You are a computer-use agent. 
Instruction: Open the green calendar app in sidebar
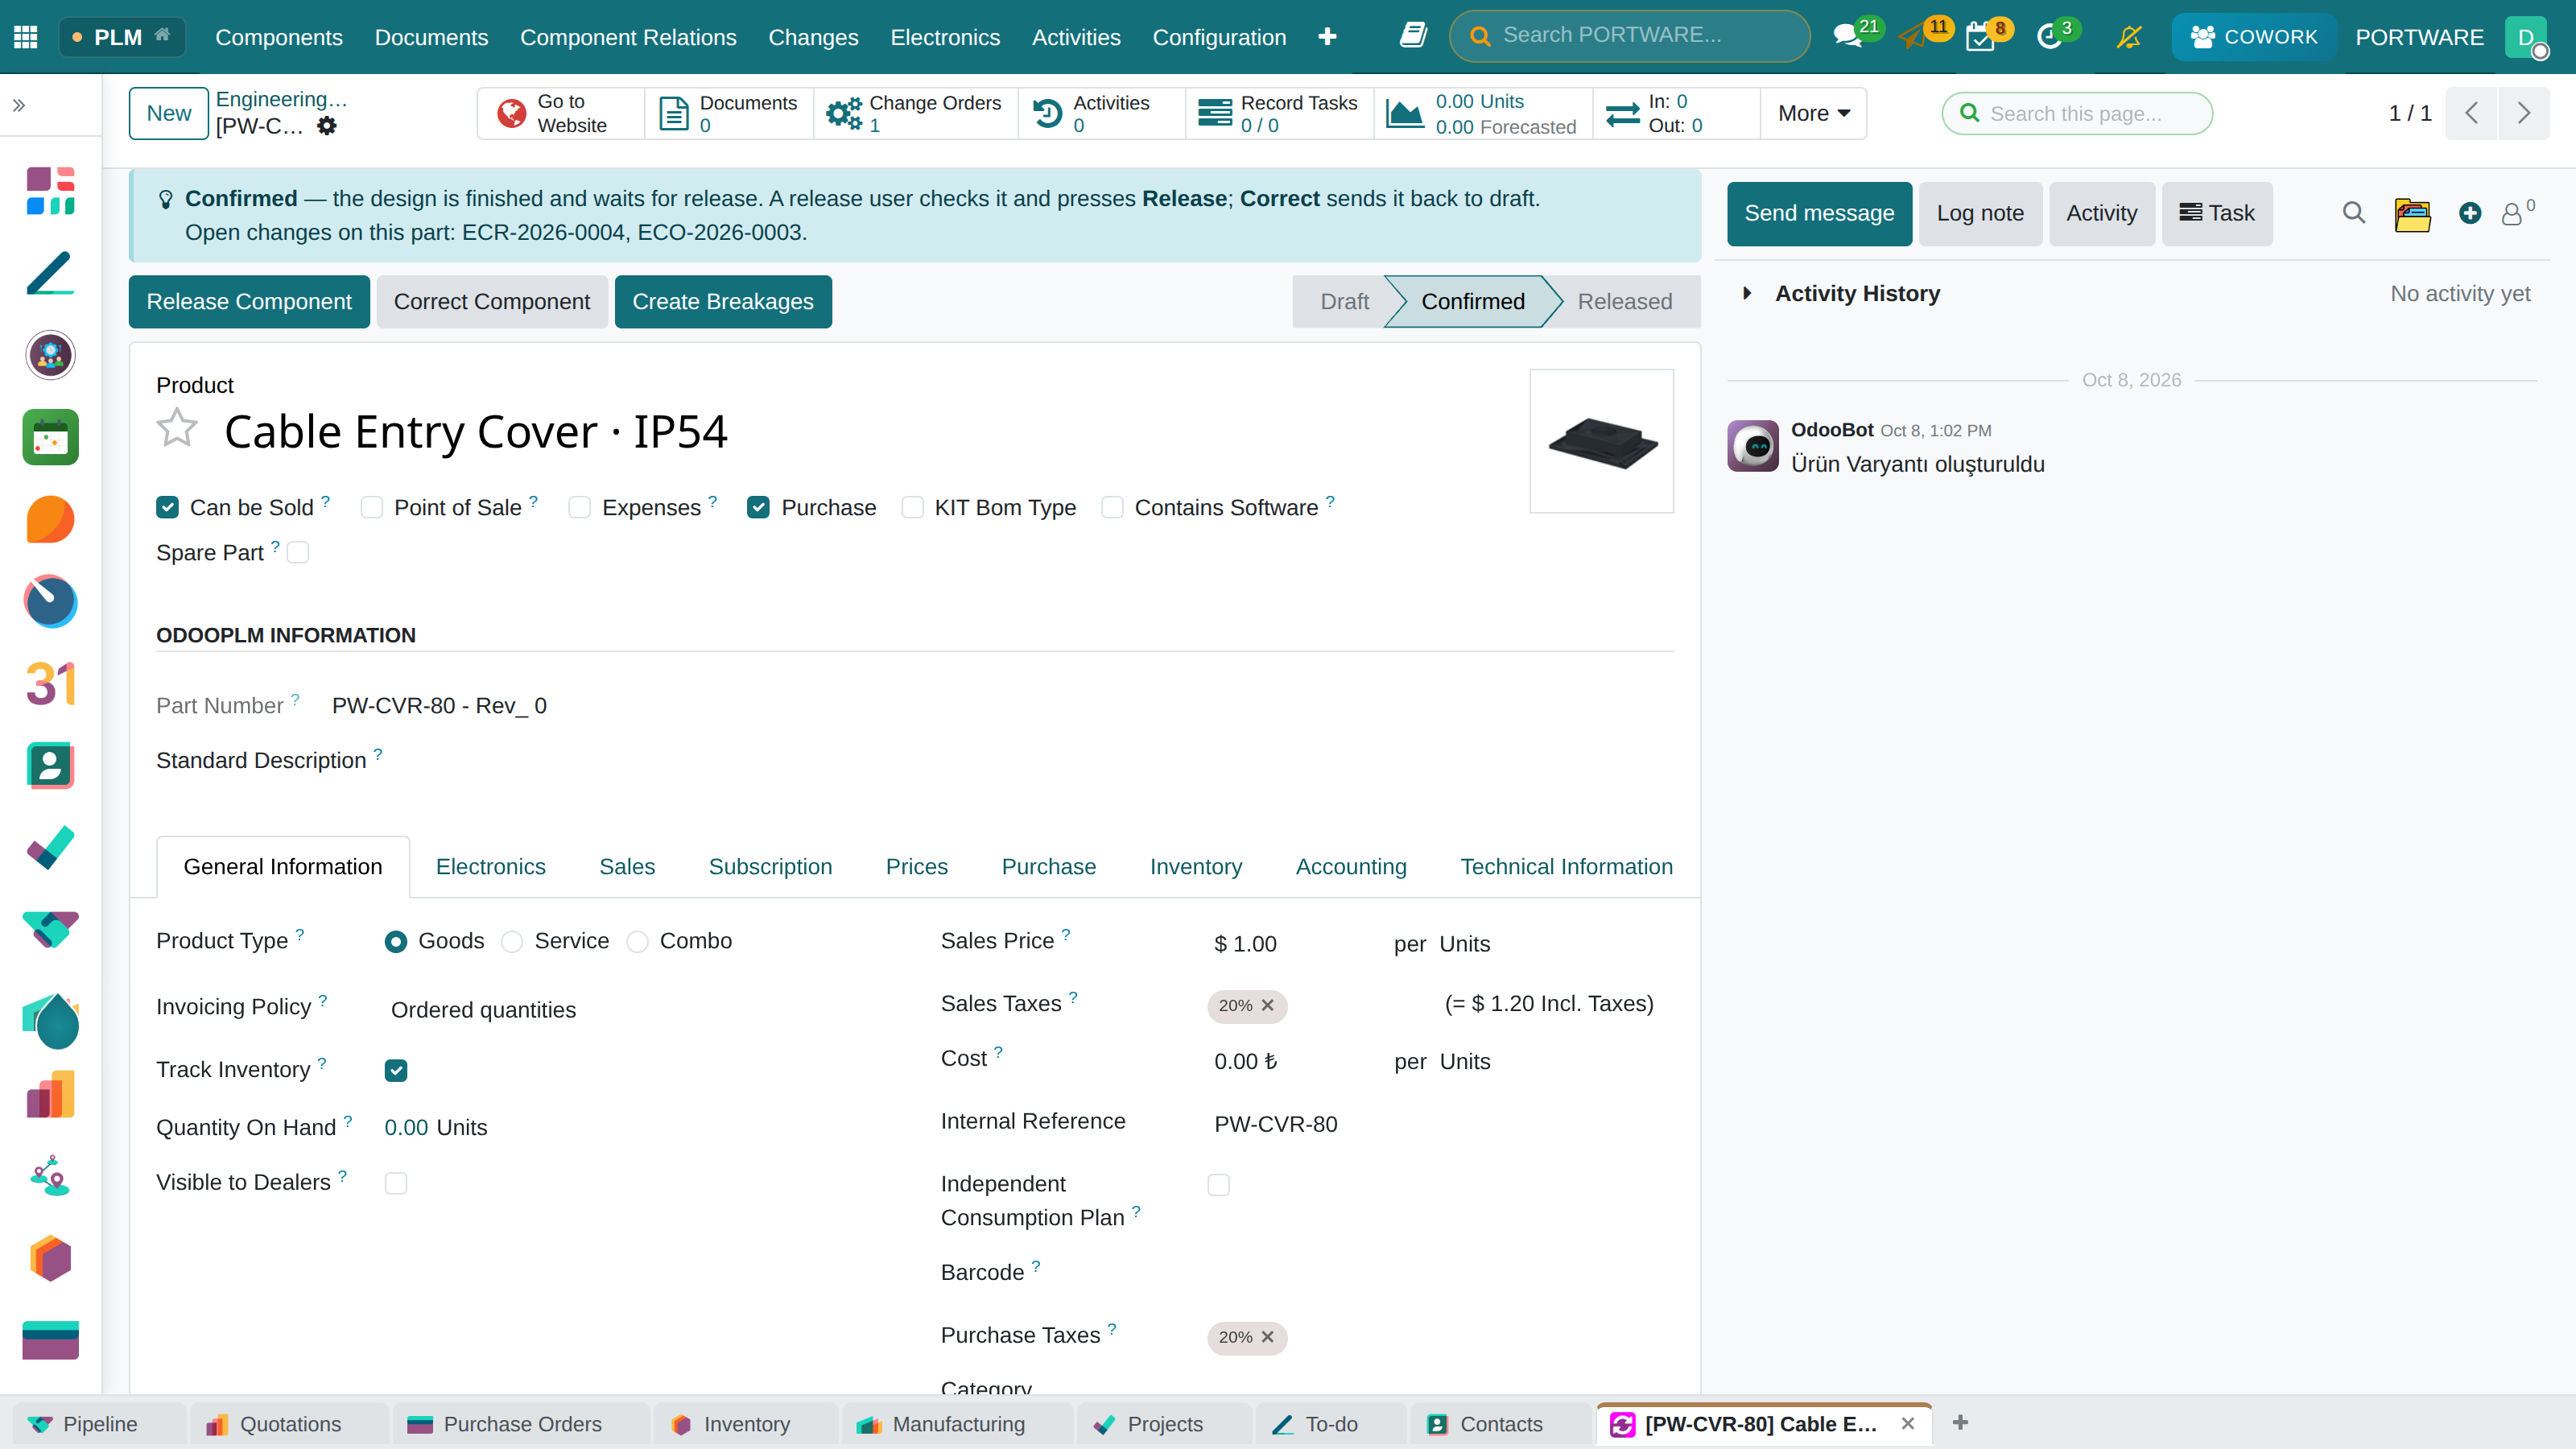click(x=50, y=437)
